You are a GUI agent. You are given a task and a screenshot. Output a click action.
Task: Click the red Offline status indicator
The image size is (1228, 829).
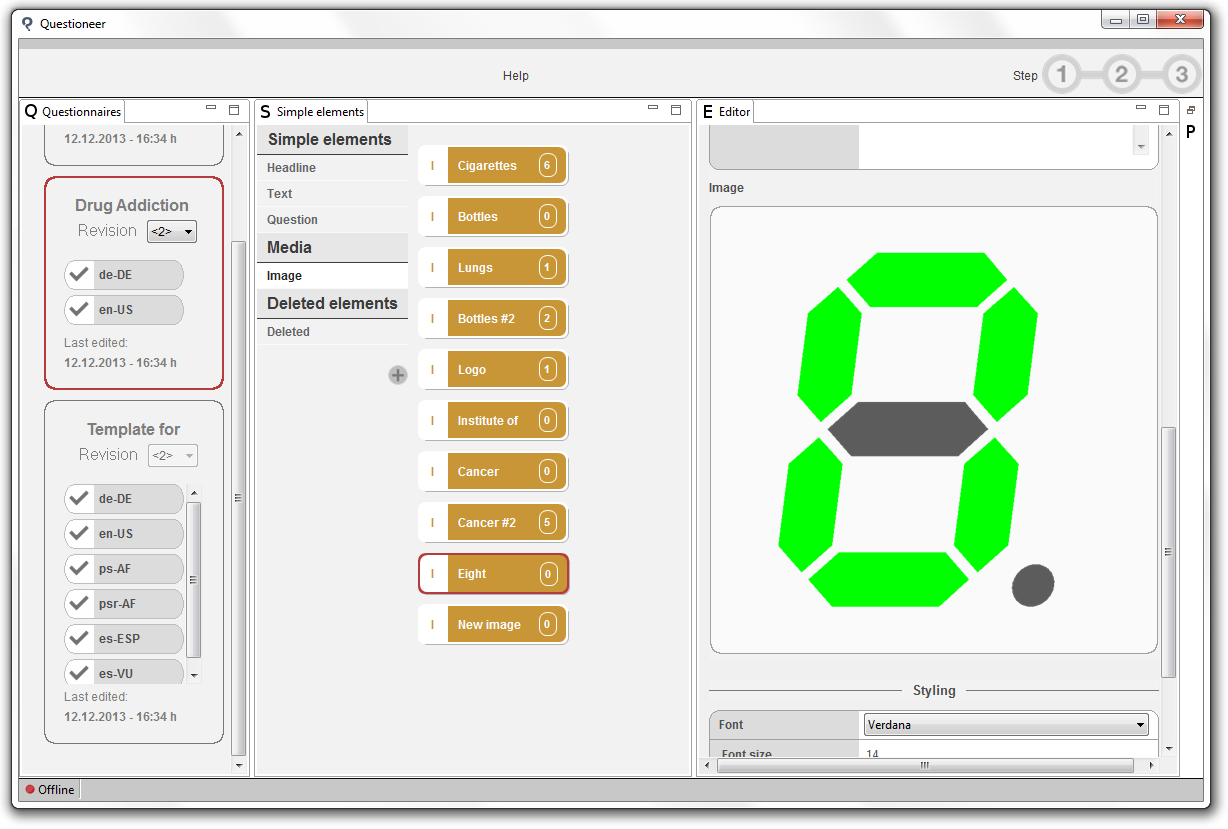coord(30,790)
